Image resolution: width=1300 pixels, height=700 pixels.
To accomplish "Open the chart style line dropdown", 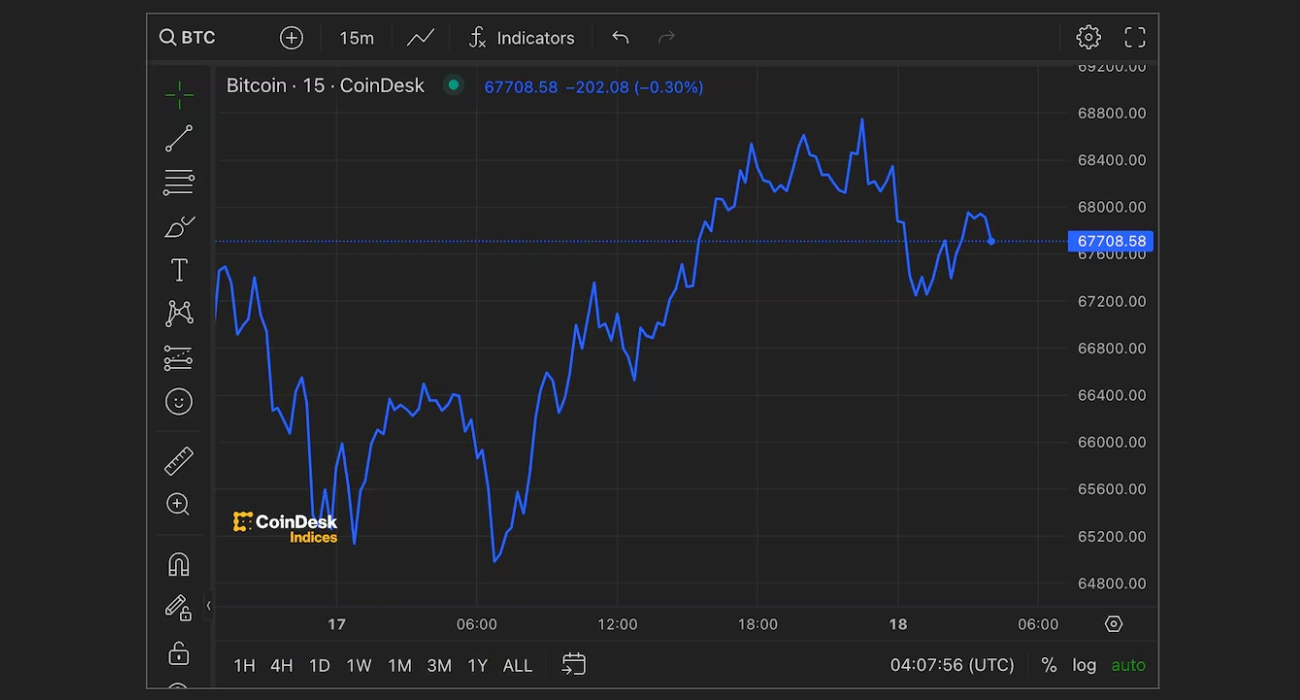I will coord(421,38).
